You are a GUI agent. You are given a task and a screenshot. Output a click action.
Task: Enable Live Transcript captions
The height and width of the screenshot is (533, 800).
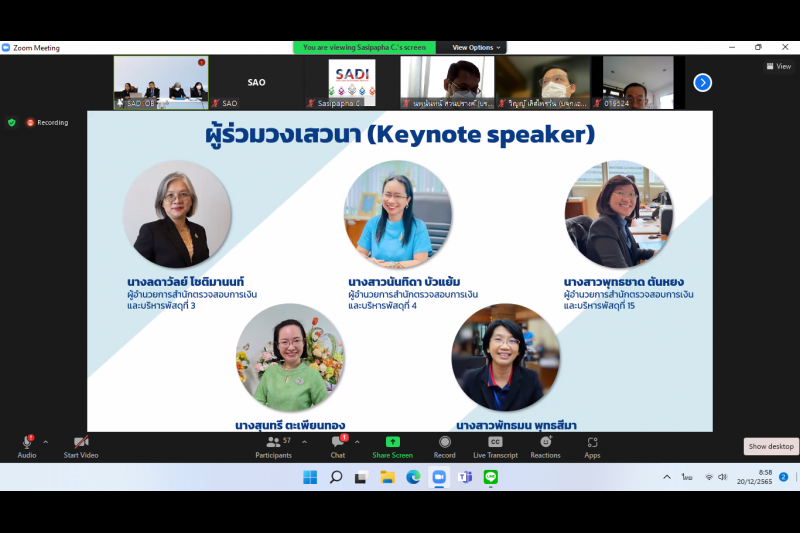[x=495, y=447]
